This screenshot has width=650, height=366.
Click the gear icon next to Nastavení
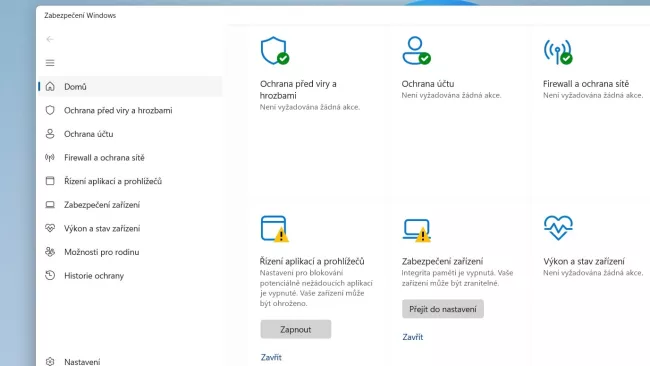pyautogui.click(x=50, y=361)
